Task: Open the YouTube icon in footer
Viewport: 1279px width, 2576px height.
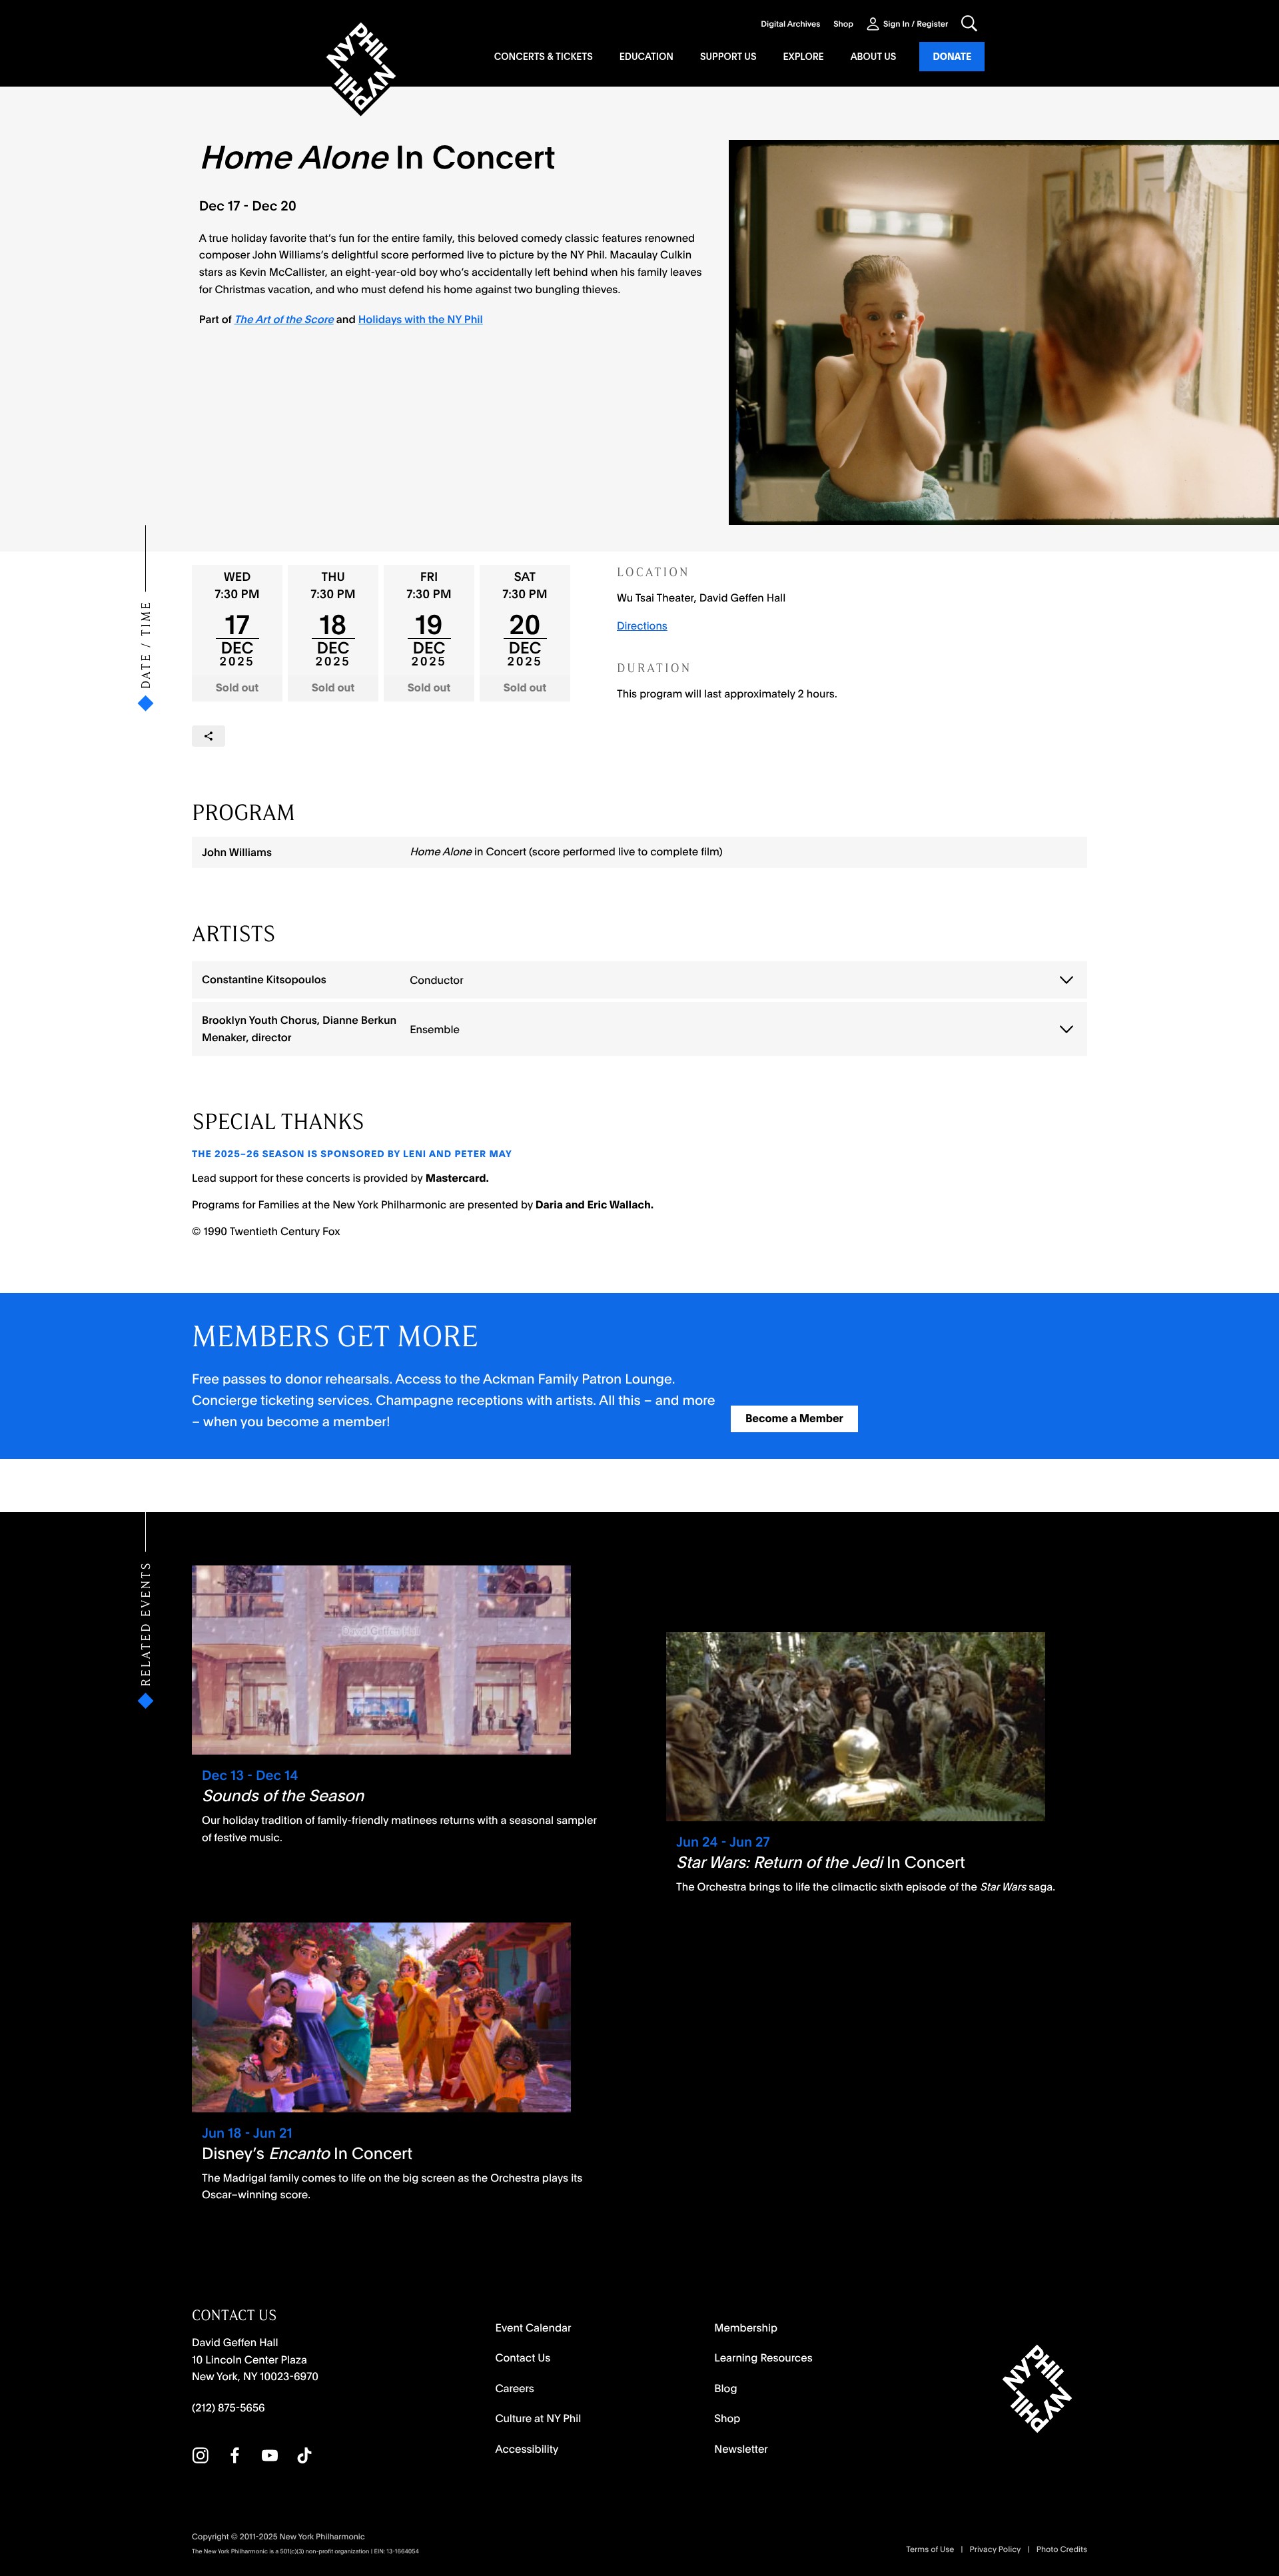Action: [270, 2455]
